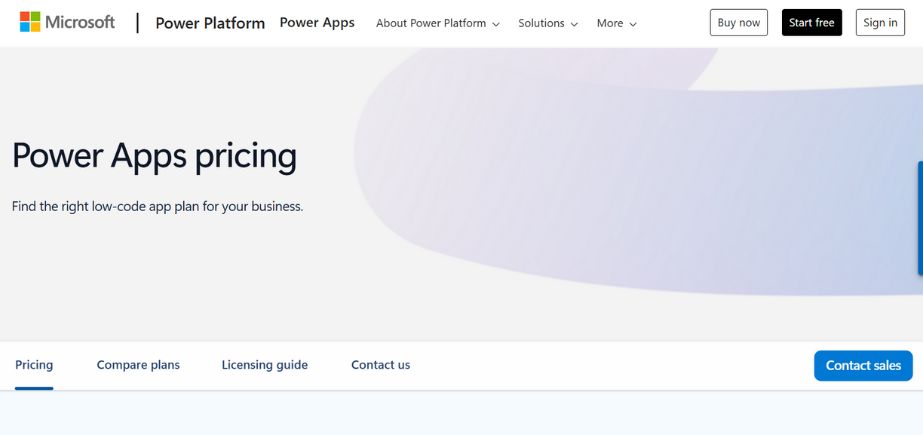The width and height of the screenshot is (923, 435).
Task: Open the Licensing guide tab
Action: point(265,365)
